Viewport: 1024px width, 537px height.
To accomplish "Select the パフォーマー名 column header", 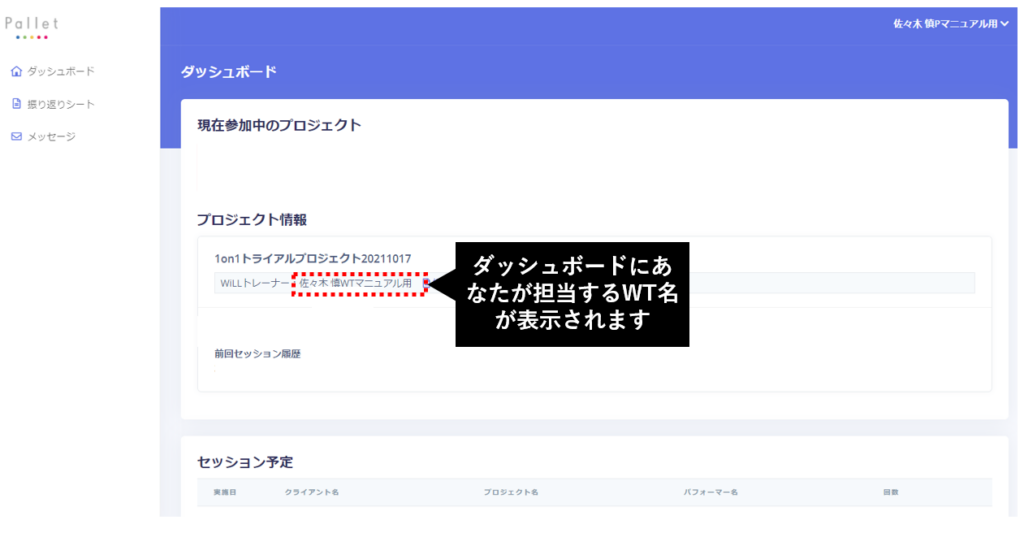I will pyautogui.click(x=710, y=493).
